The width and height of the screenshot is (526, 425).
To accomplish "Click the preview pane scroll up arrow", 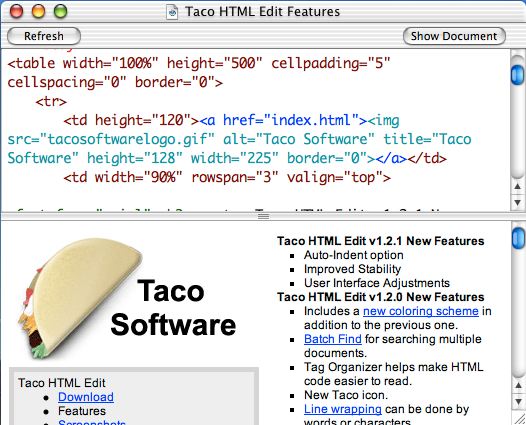I will click(x=518, y=385).
